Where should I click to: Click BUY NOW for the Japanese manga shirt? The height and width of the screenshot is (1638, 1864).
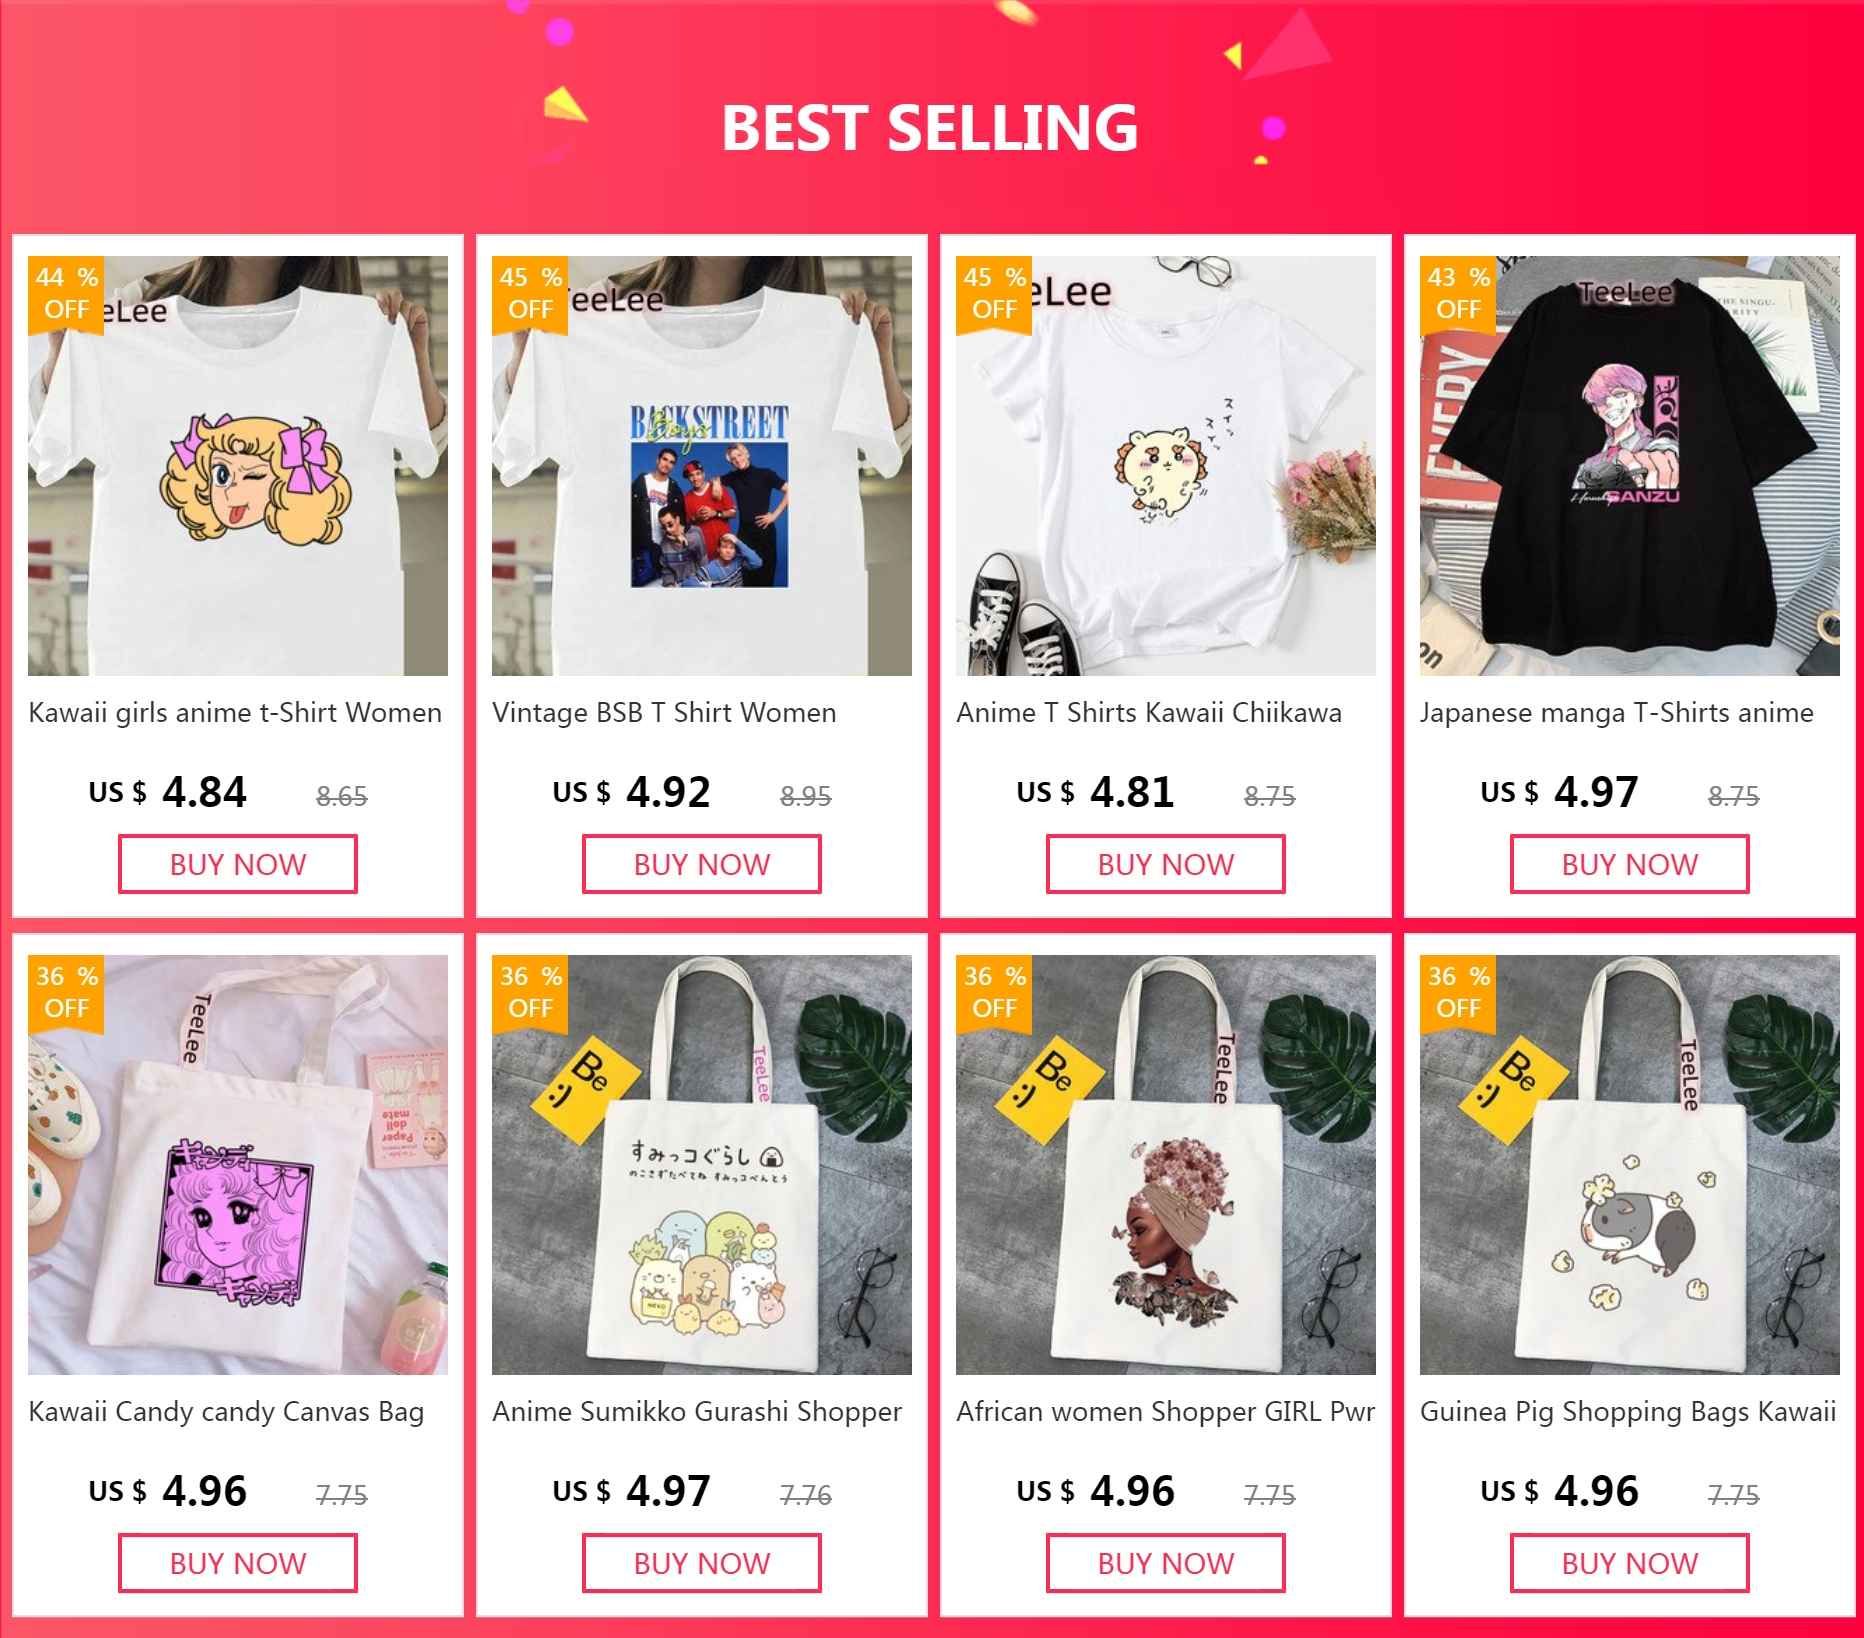[1630, 864]
